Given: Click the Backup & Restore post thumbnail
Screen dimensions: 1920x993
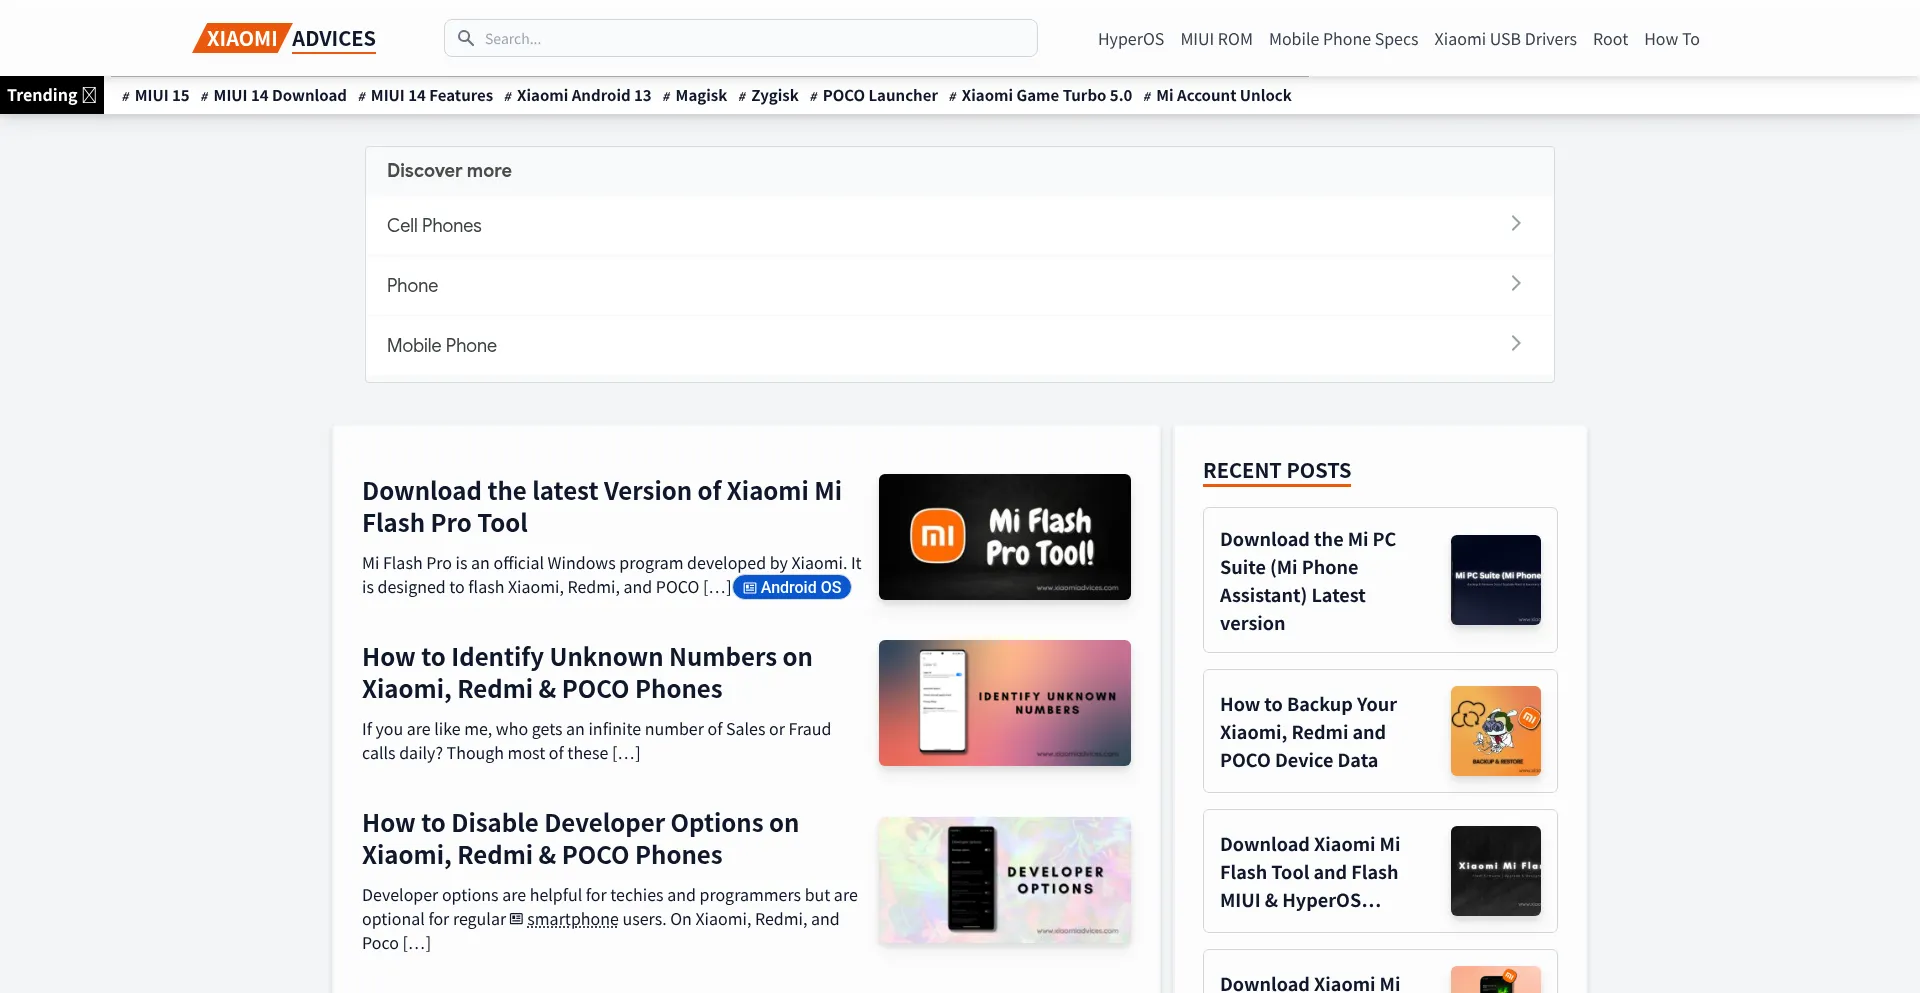Looking at the screenshot, I should 1496,731.
